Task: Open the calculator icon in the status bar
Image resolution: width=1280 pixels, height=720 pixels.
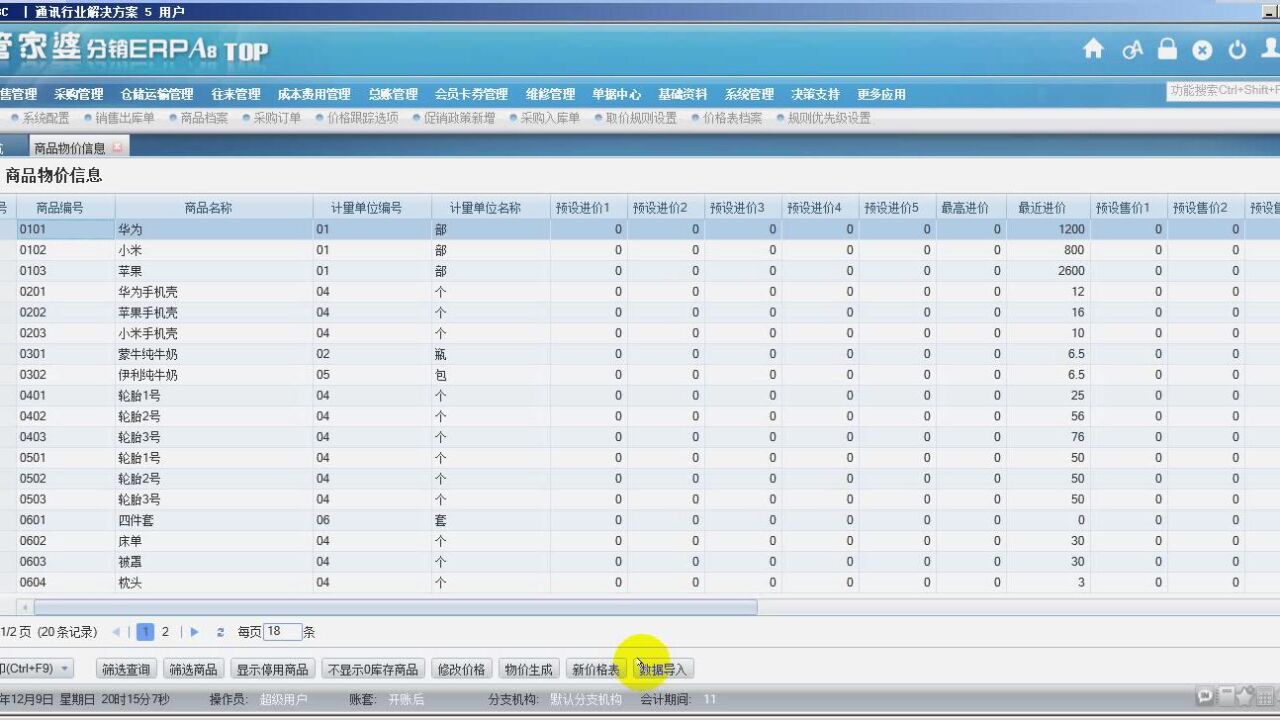Action: (x=1264, y=695)
